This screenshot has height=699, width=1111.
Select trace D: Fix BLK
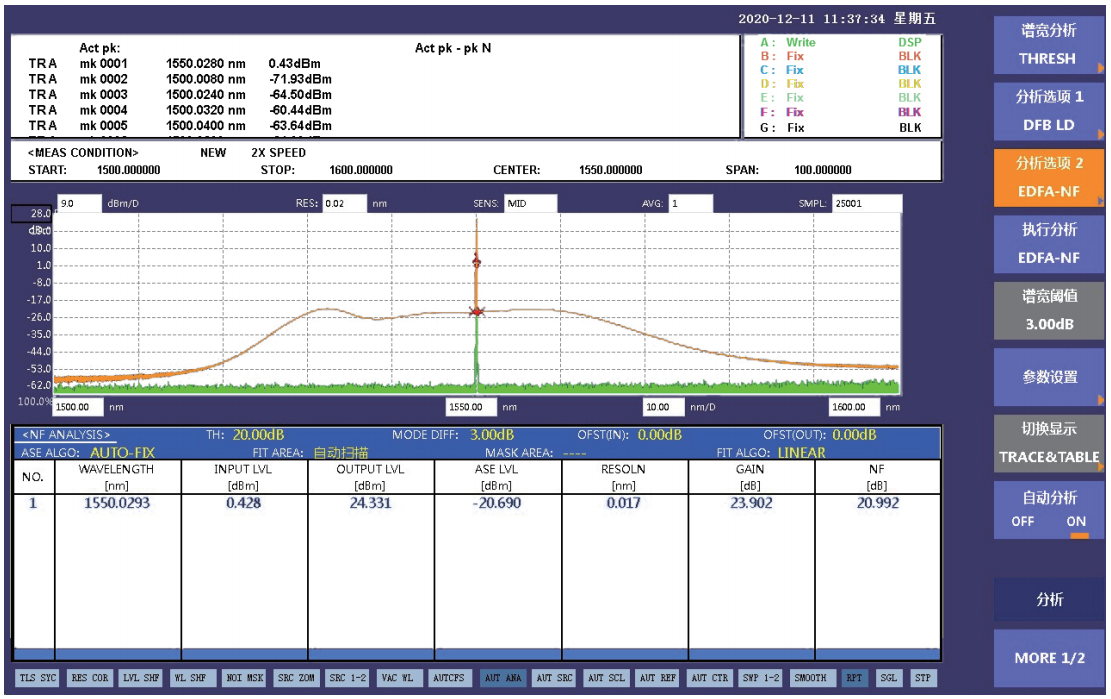click(x=841, y=84)
